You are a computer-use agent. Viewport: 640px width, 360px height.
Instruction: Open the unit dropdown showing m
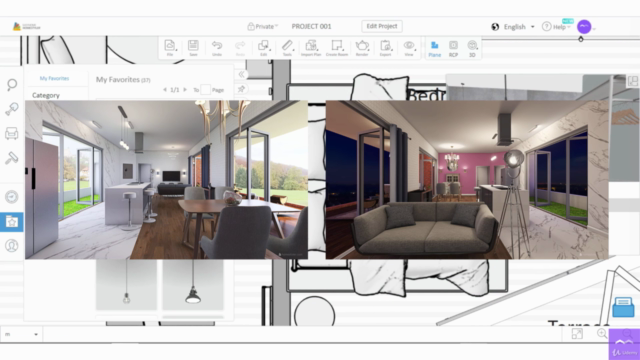coord(21,334)
